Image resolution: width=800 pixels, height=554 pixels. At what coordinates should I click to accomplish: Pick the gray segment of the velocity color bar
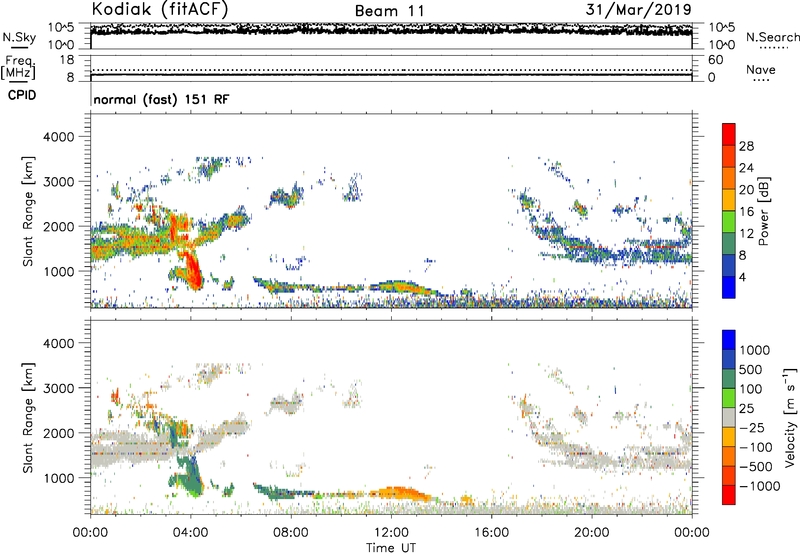[729, 417]
